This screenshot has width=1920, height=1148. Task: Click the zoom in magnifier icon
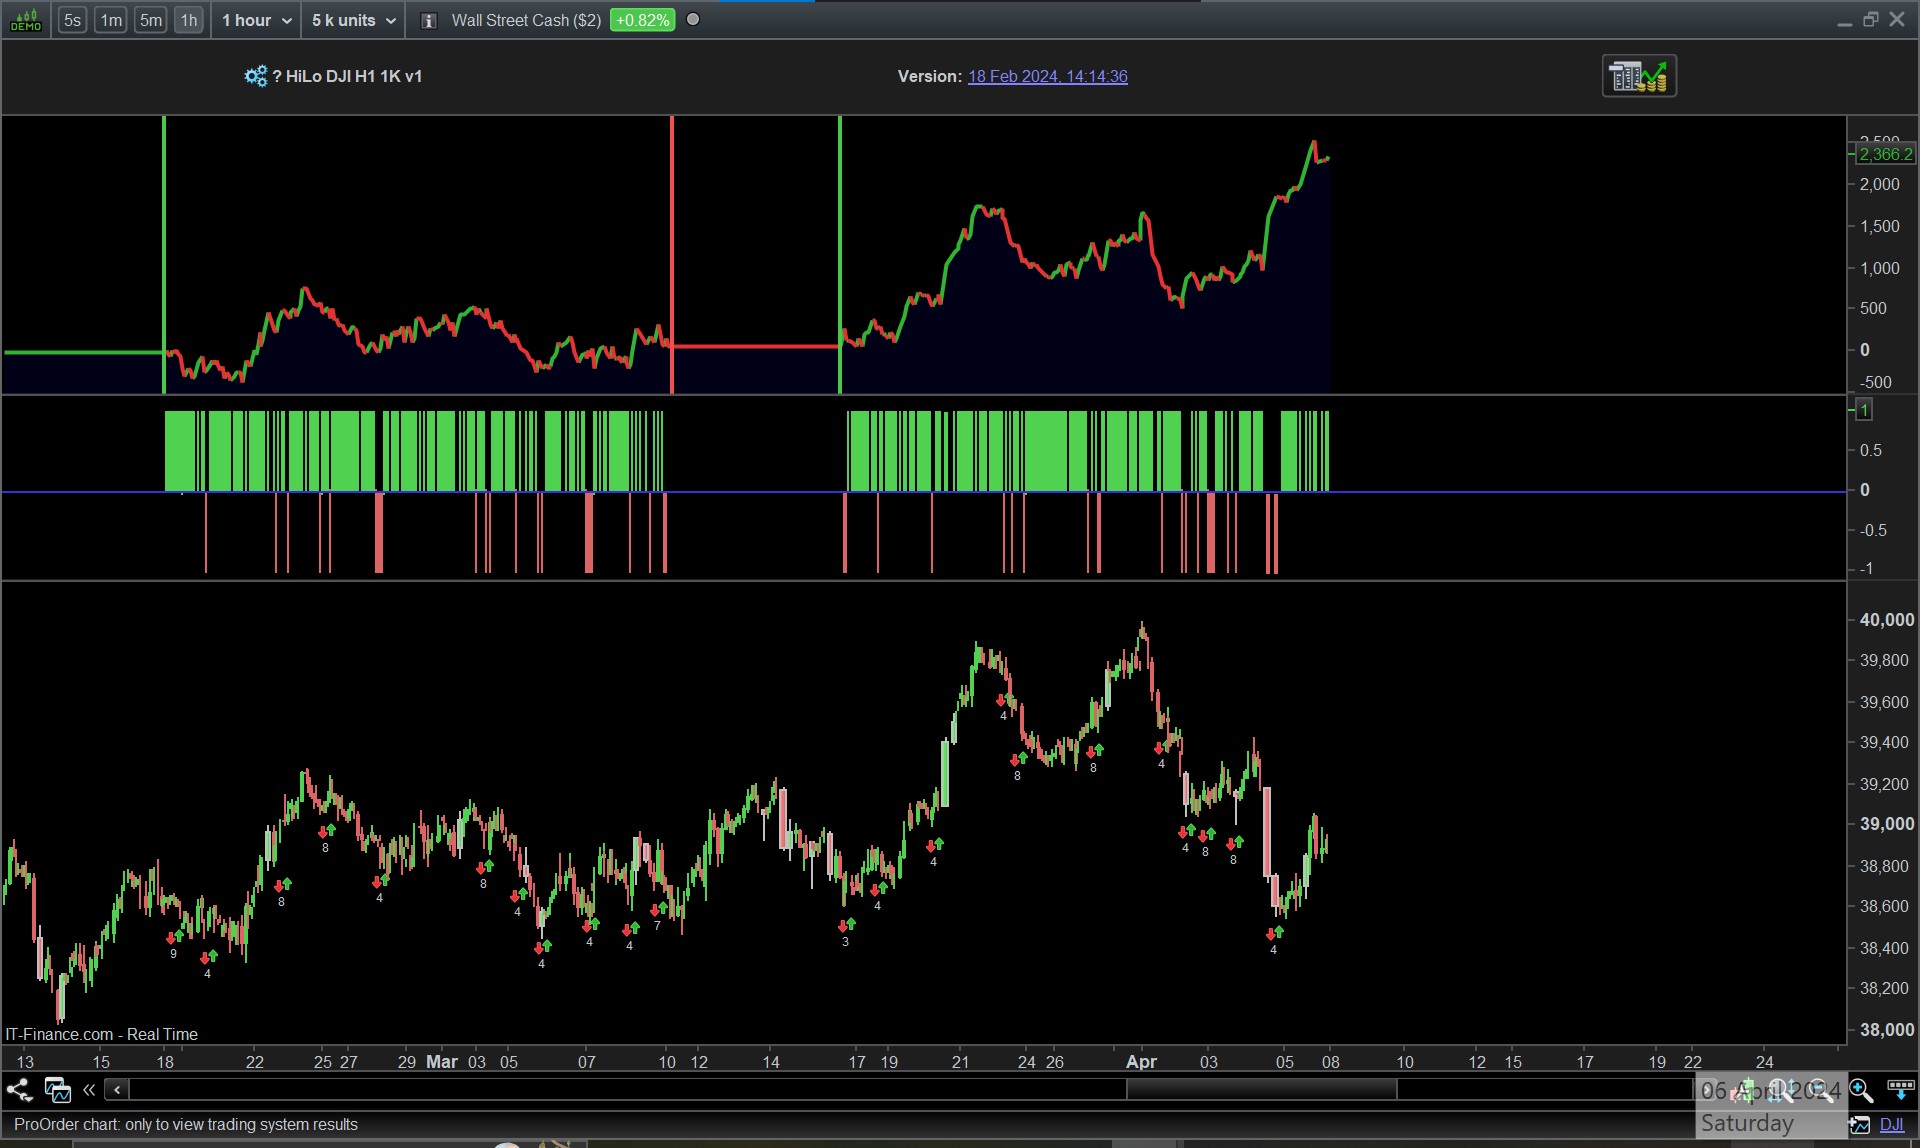point(1860,1090)
